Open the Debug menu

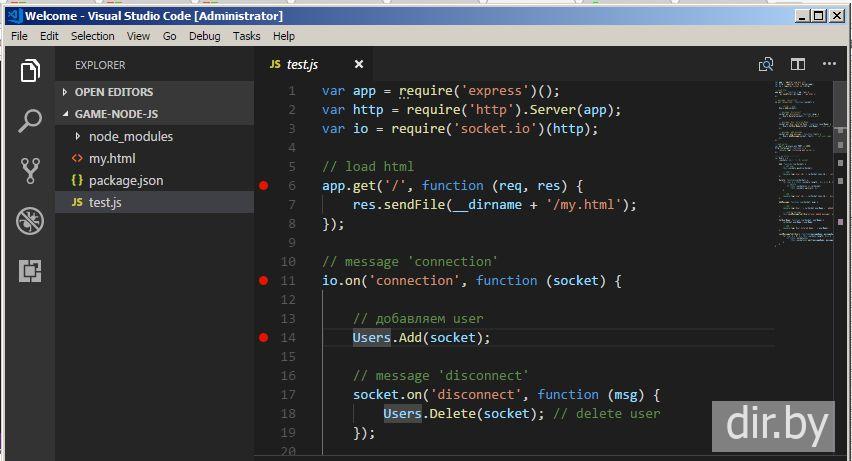coord(204,36)
